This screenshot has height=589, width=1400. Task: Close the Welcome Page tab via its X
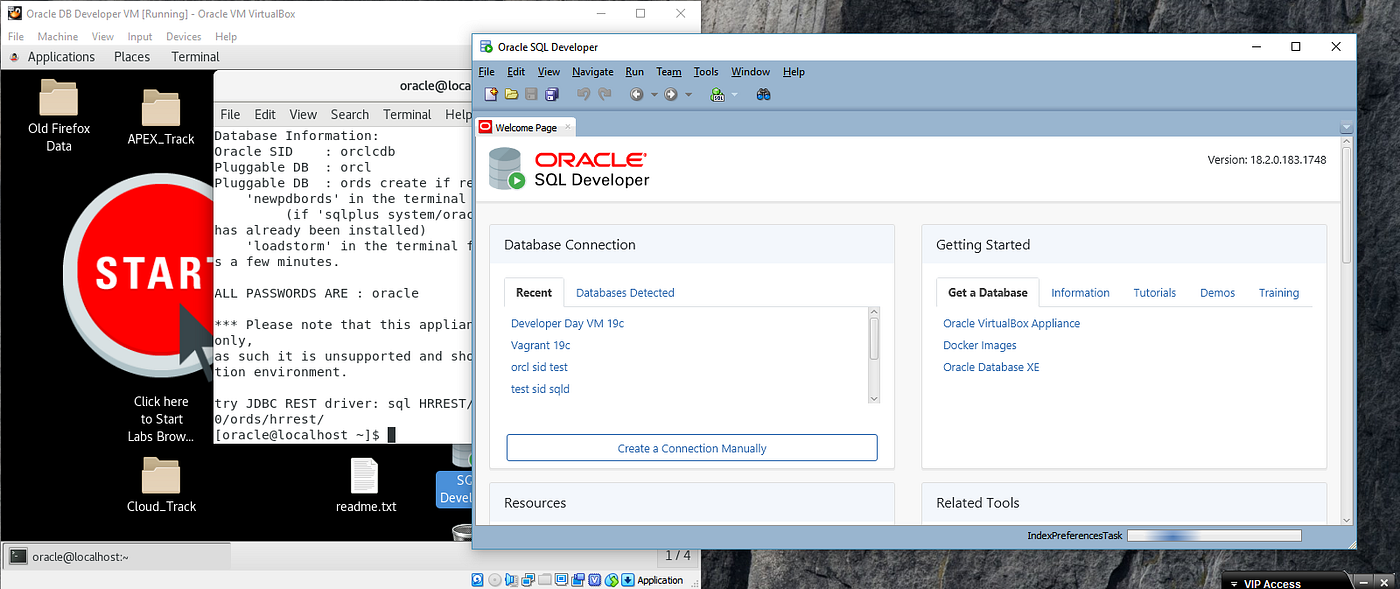(x=567, y=128)
